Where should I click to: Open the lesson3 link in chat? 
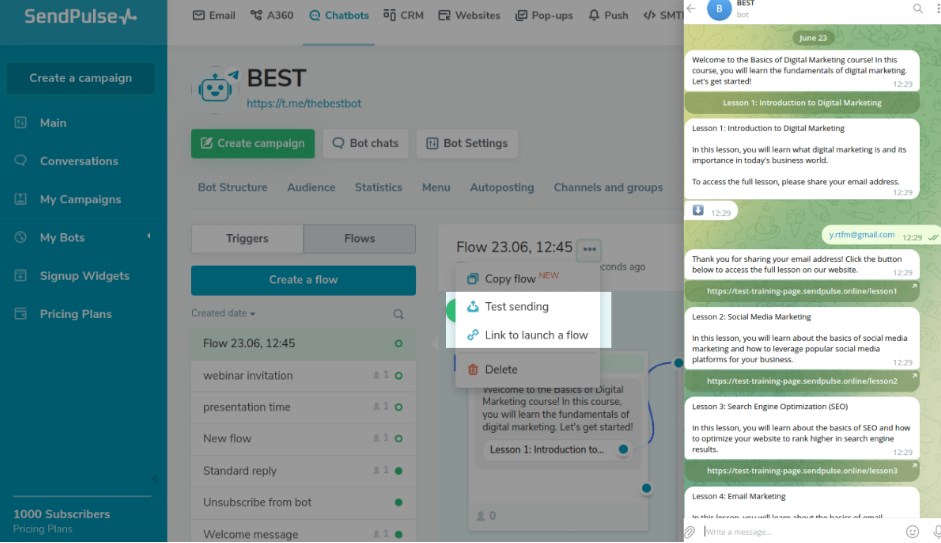tap(802, 471)
